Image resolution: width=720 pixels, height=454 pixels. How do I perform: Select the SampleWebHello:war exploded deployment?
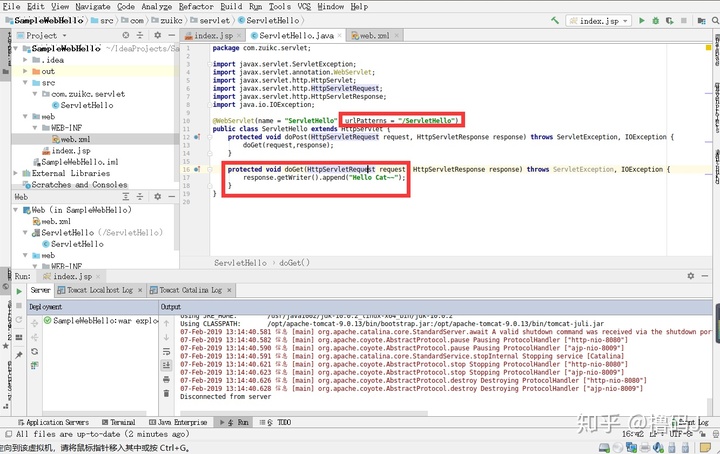101,320
